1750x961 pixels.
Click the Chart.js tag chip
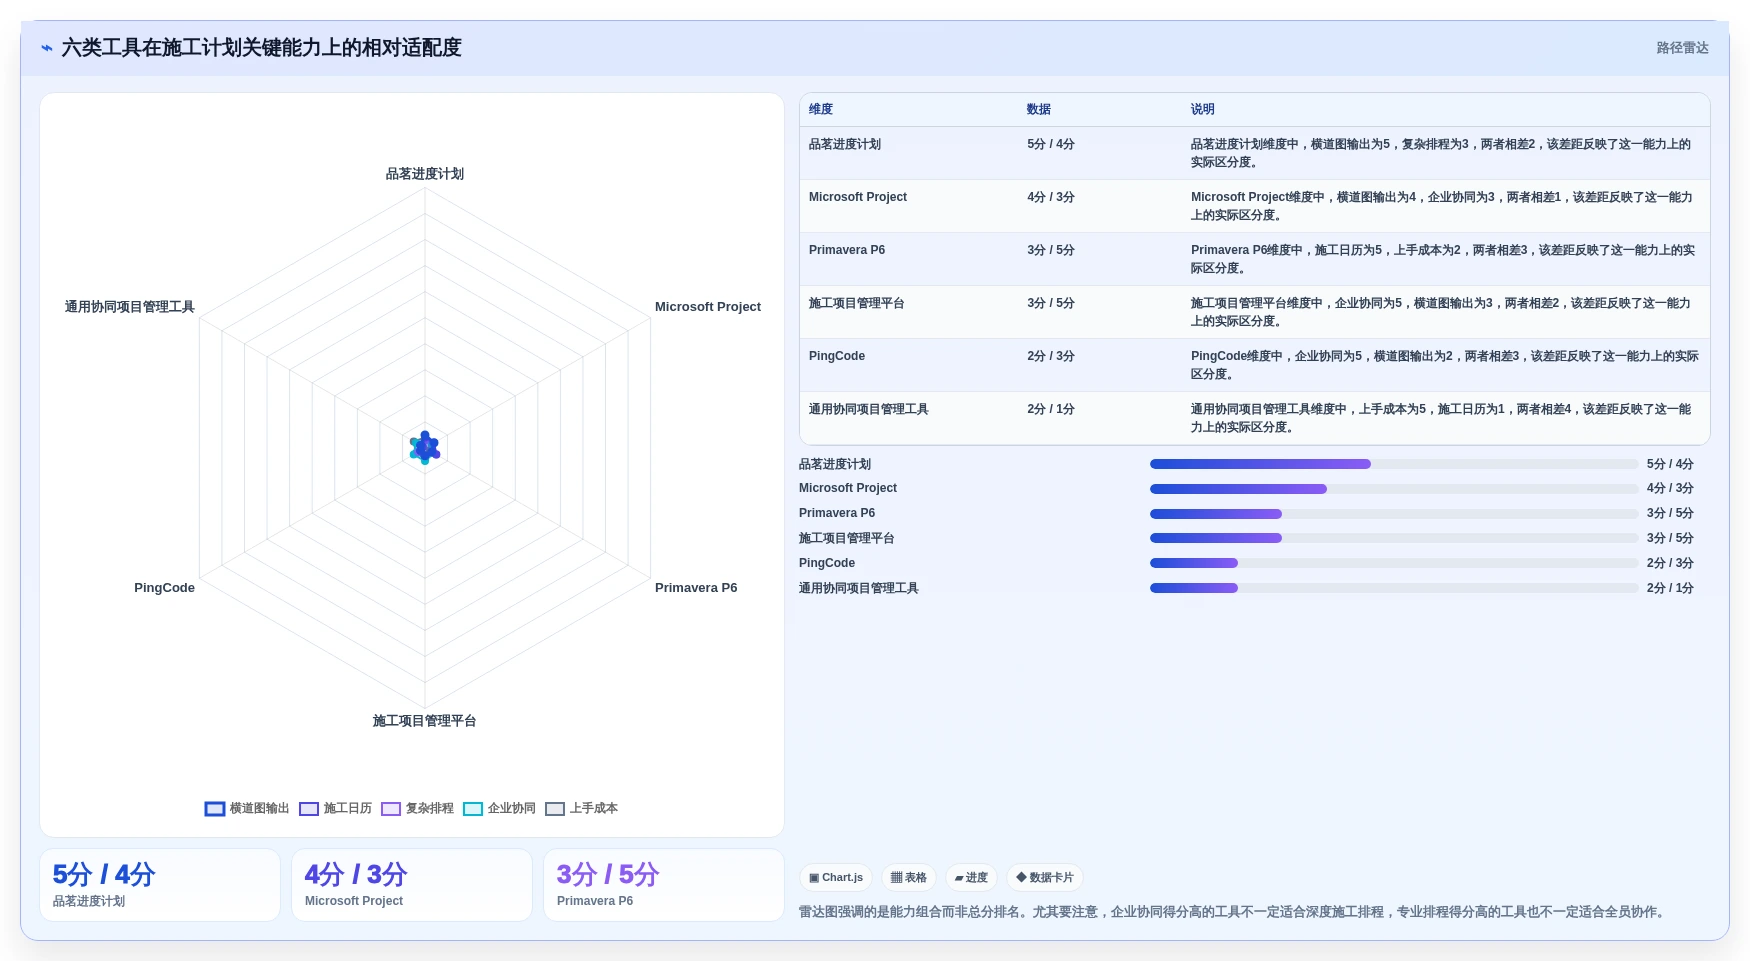[x=836, y=878]
